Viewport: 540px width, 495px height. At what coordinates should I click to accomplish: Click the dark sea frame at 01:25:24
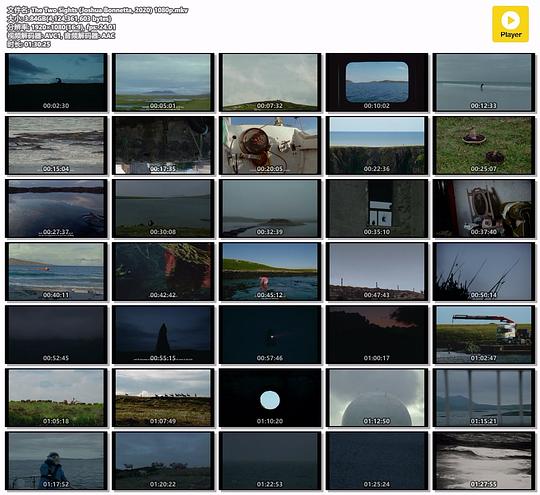point(377,461)
